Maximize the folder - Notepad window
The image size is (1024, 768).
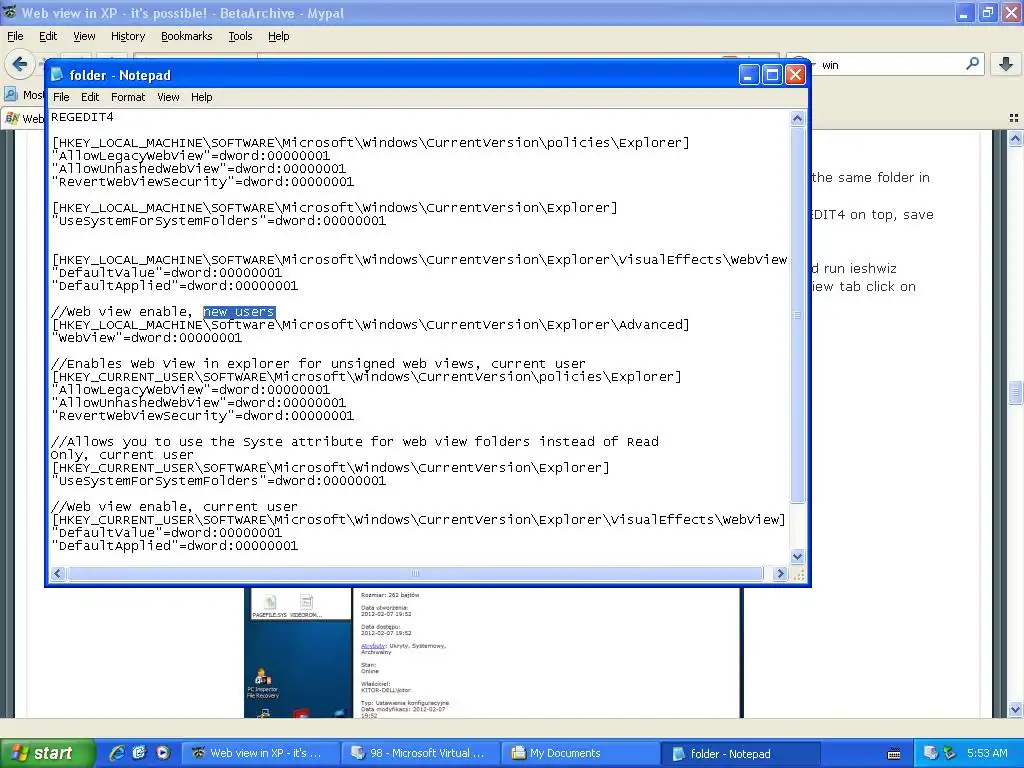click(772, 75)
